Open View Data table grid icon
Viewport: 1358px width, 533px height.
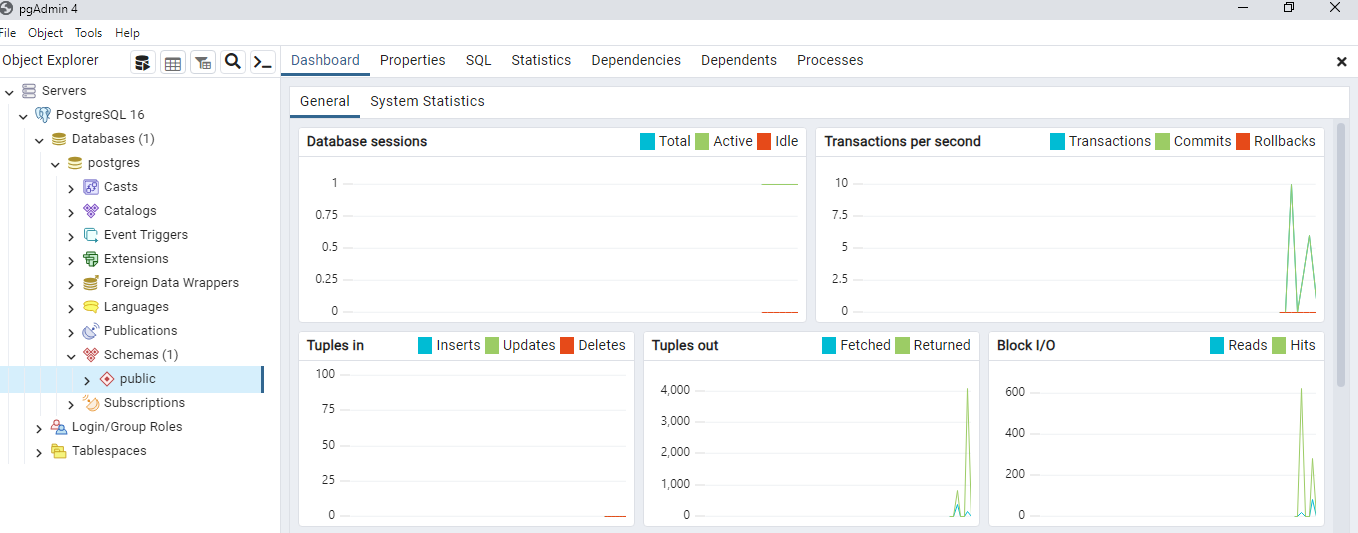[x=173, y=63]
